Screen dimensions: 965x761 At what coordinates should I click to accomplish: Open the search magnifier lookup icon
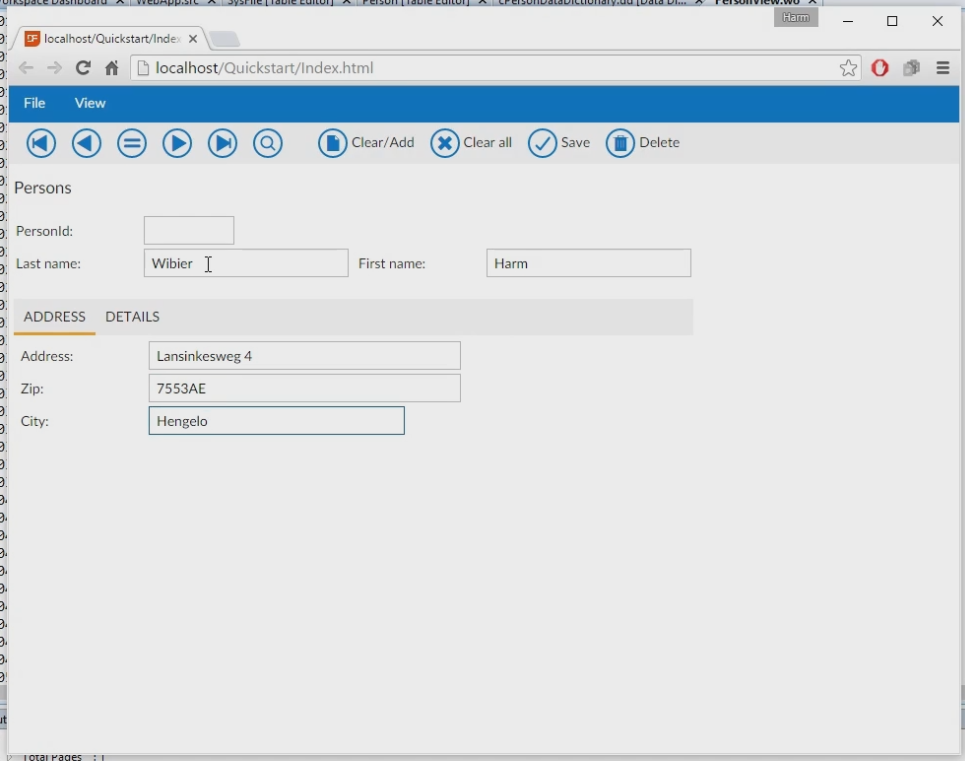[x=268, y=143]
